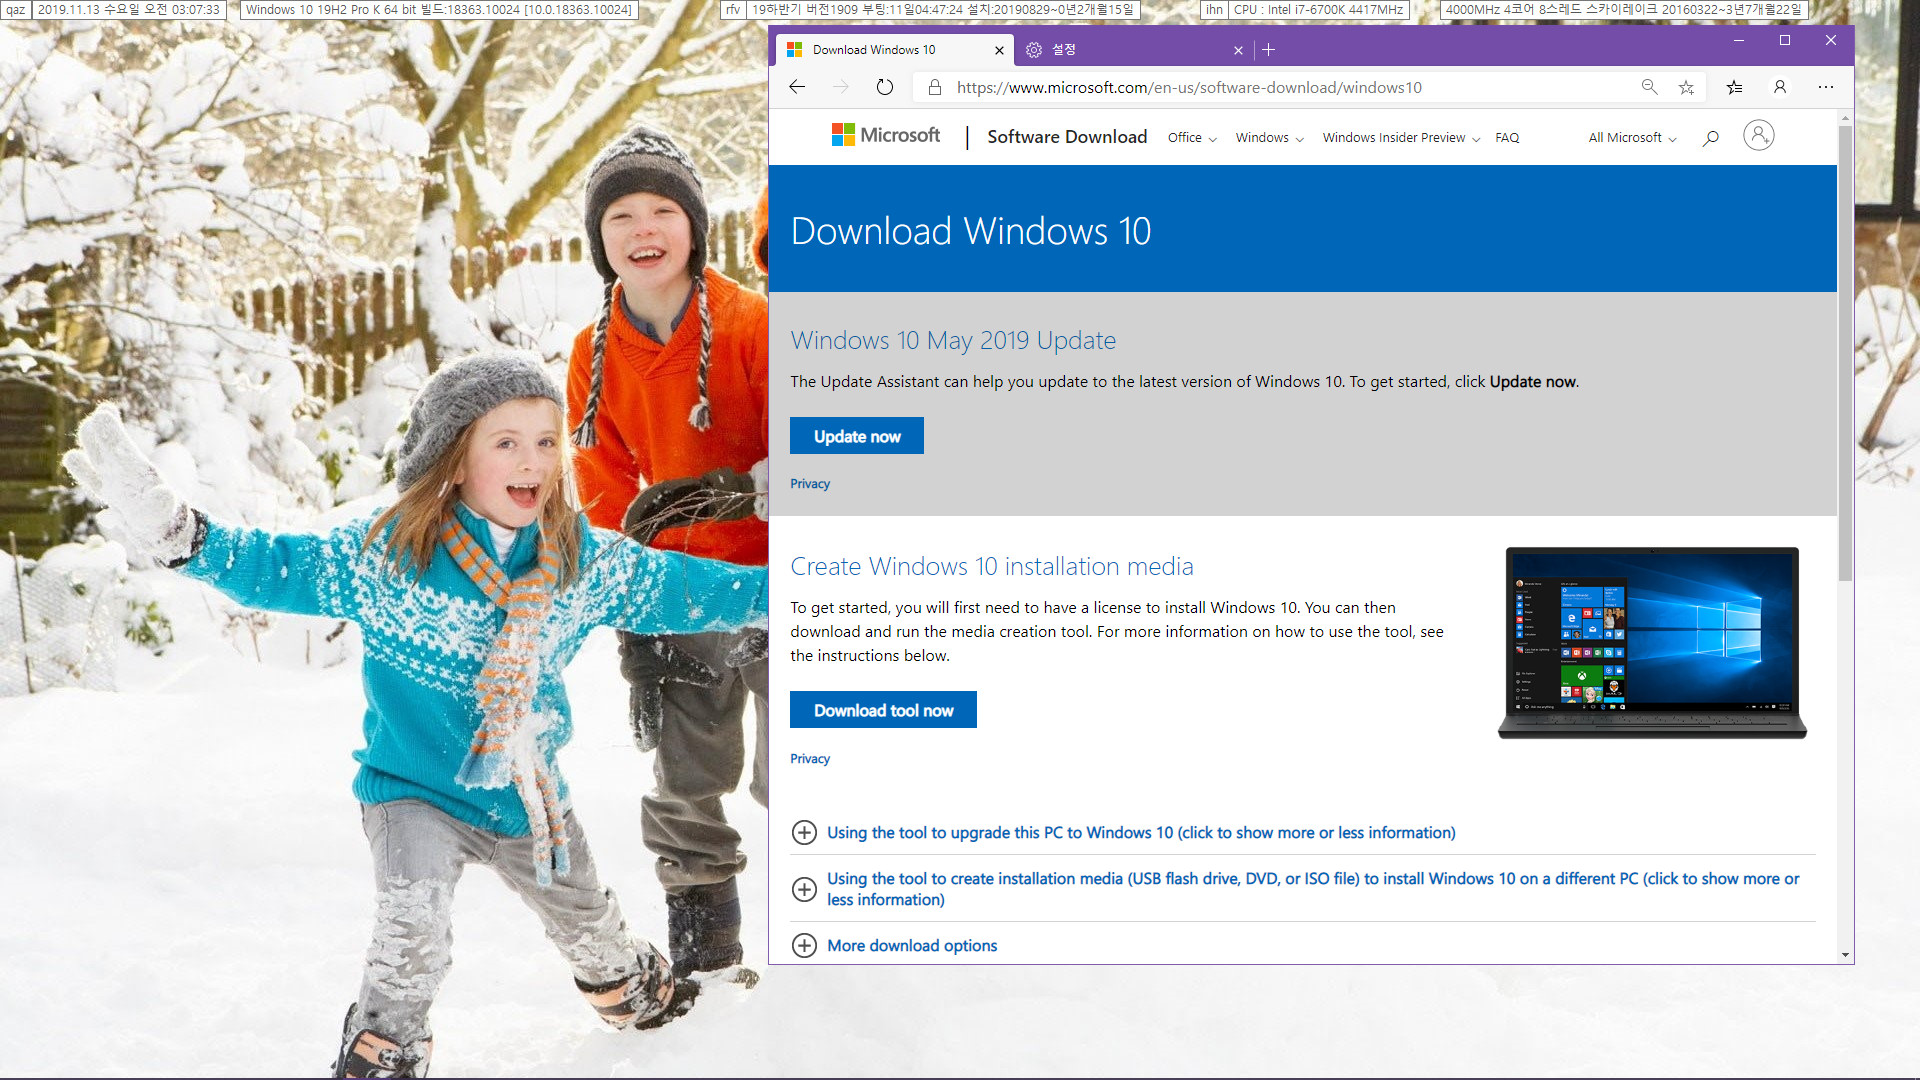Click the gear icon on the 설정 tab
1920x1080 pixels.
tap(1034, 50)
